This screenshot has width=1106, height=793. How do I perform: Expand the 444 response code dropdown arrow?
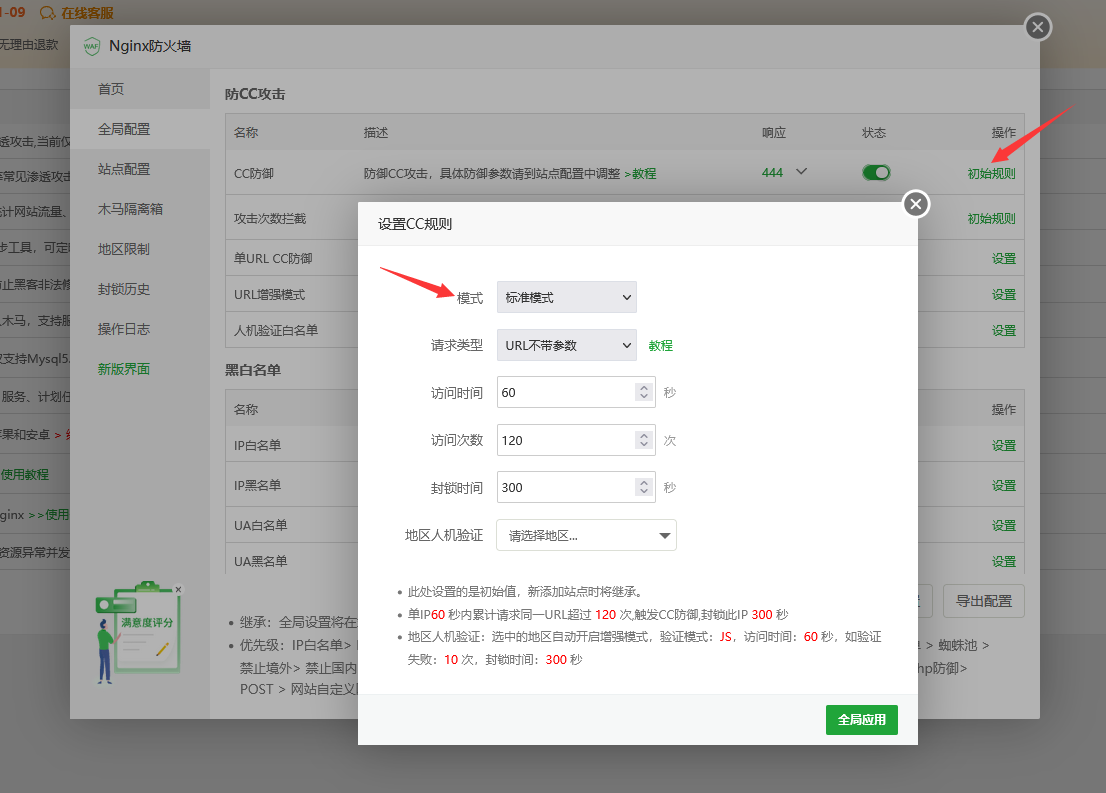(801, 171)
